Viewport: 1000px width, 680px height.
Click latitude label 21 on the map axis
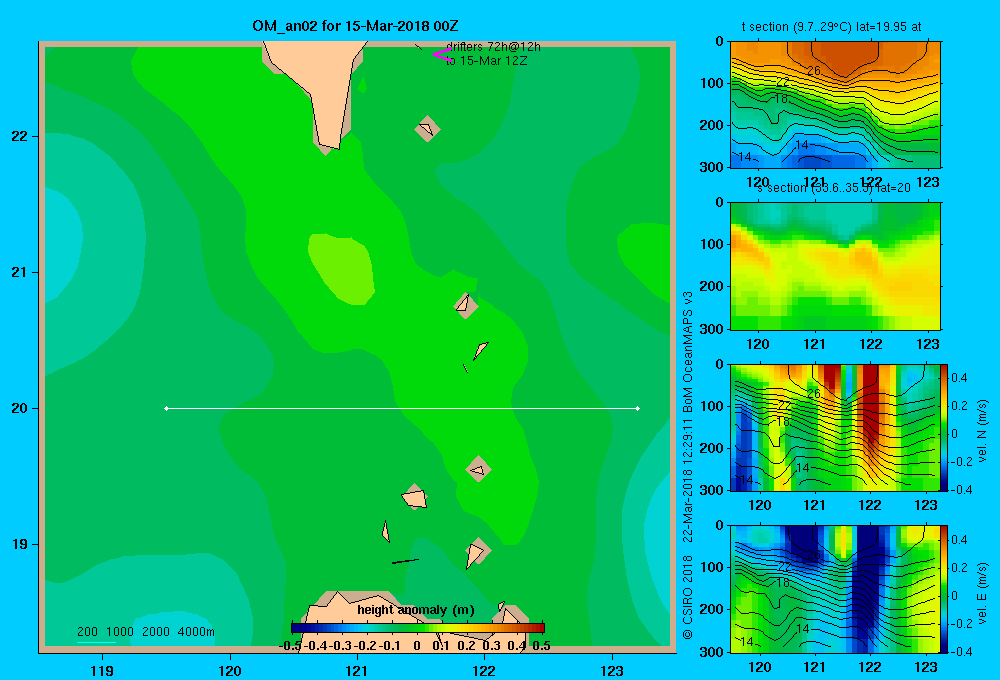coord(20,272)
